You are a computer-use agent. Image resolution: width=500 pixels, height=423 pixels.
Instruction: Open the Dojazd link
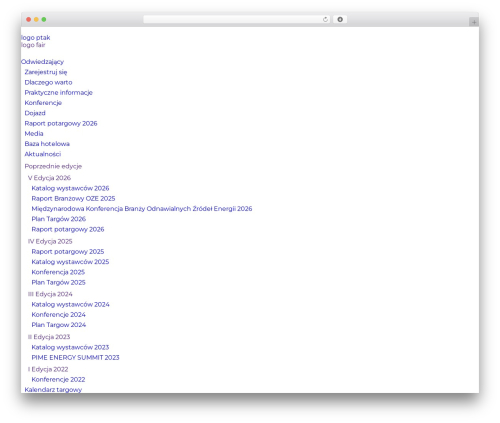[35, 113]
